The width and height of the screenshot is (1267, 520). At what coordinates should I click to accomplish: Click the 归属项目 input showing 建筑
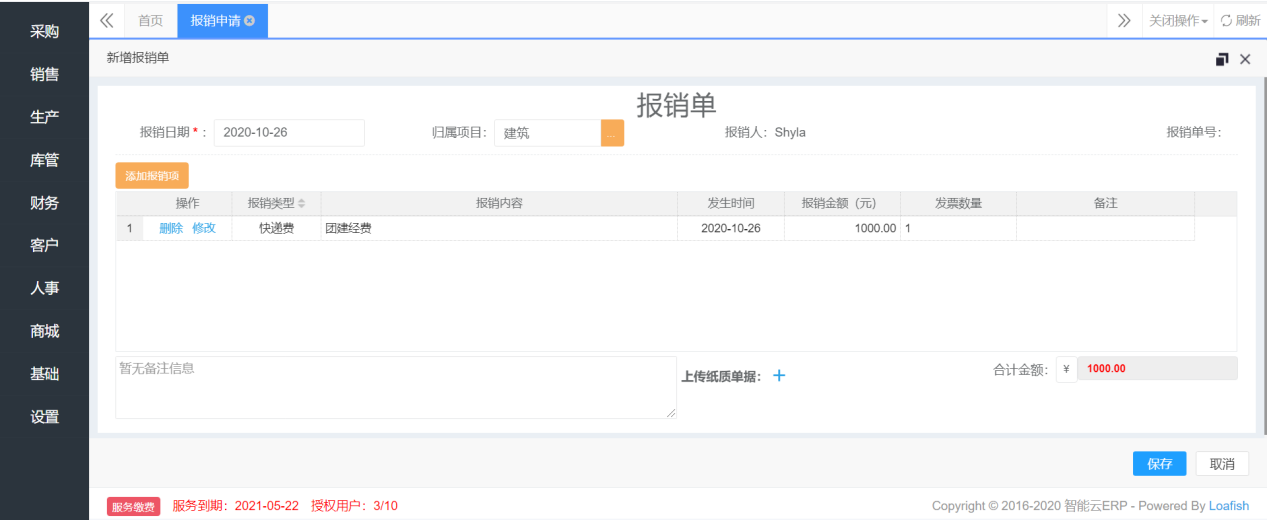click(x=547, y=133)
